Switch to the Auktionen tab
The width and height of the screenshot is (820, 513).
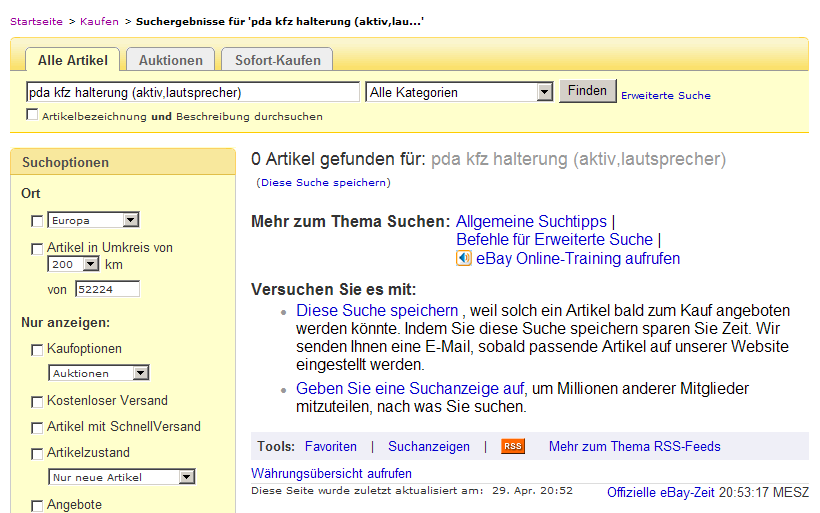tap(170, 60)
